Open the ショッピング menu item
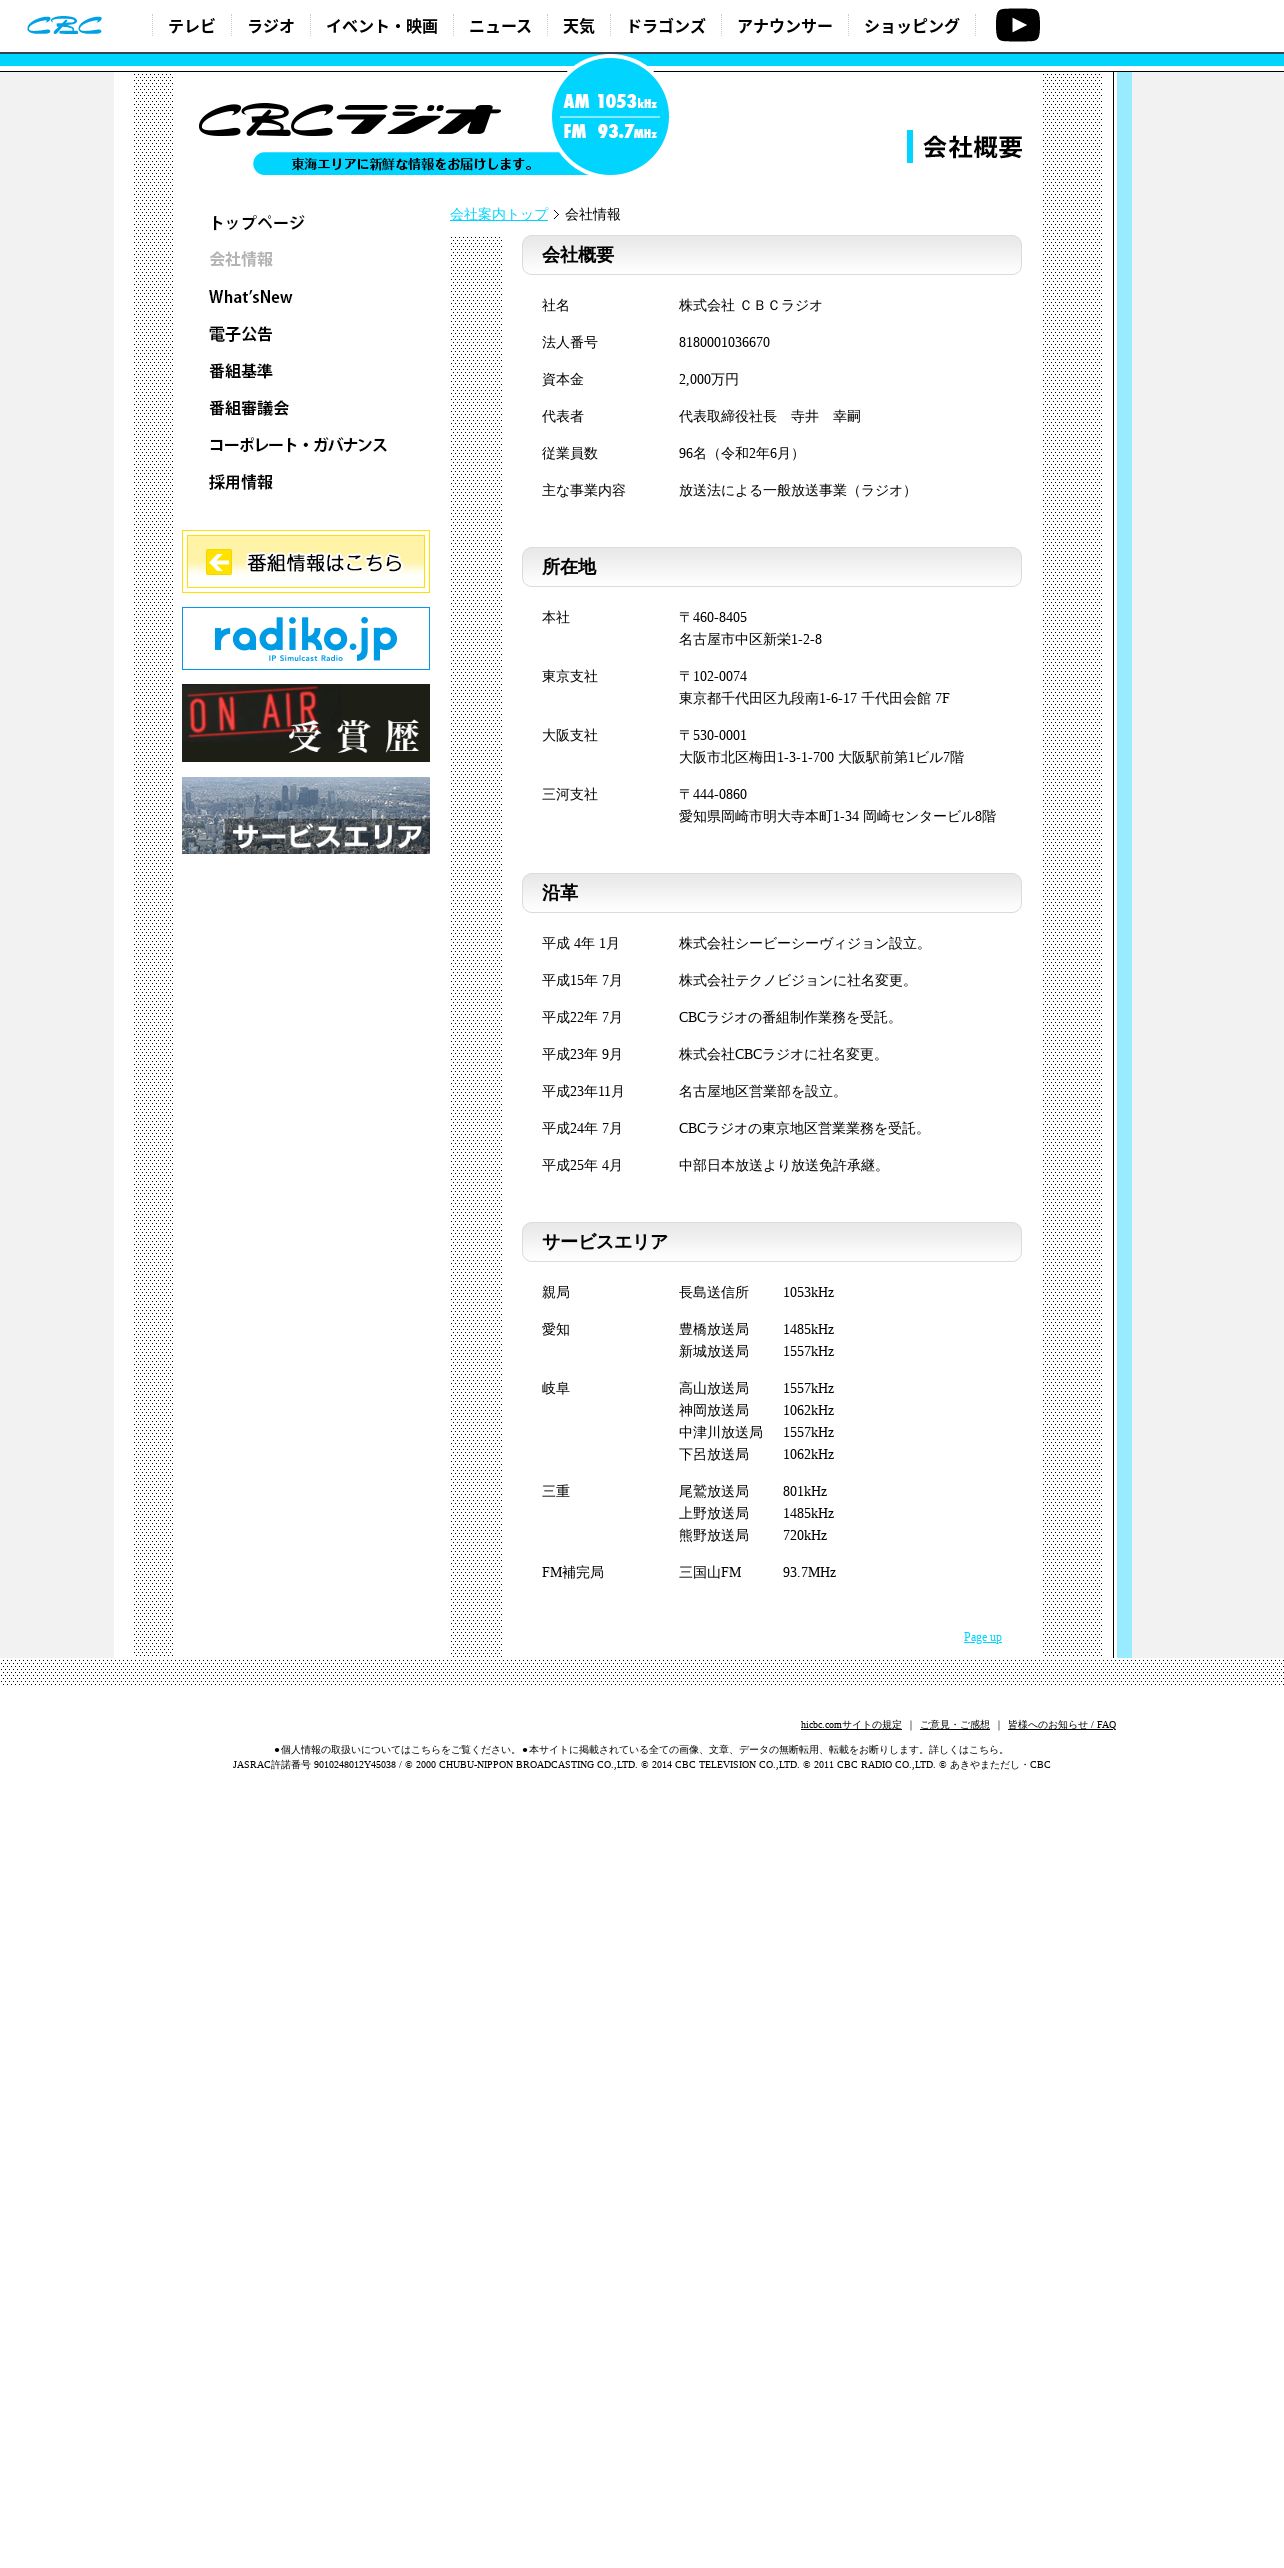This screenshot has width=1284, height=2568. click(x=912, y=26)
